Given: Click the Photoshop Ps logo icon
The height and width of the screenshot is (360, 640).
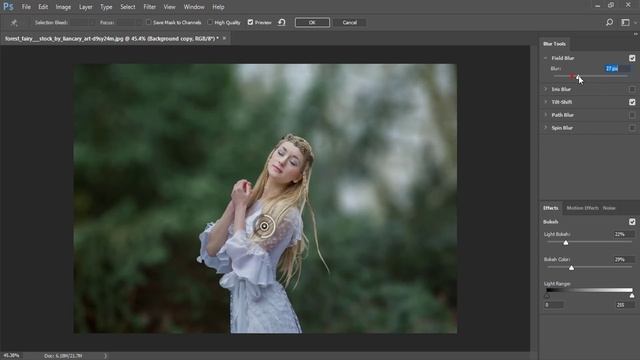Looking at the screenshot, I should (x=8, y=7).
